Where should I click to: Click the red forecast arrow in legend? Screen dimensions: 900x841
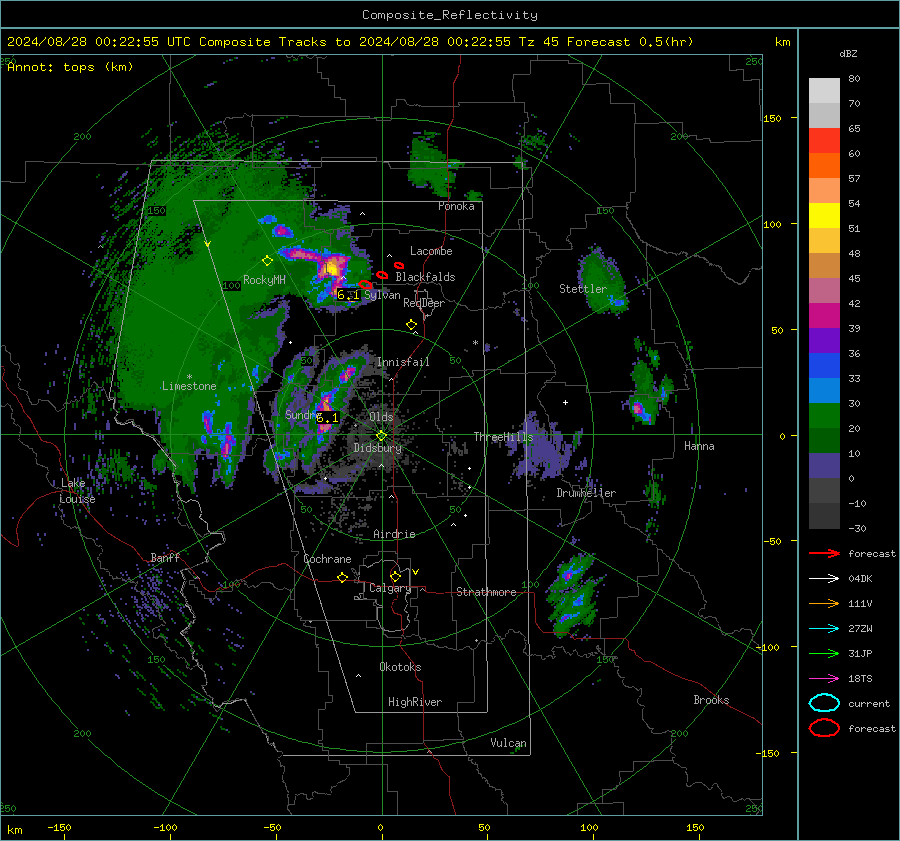824,553
